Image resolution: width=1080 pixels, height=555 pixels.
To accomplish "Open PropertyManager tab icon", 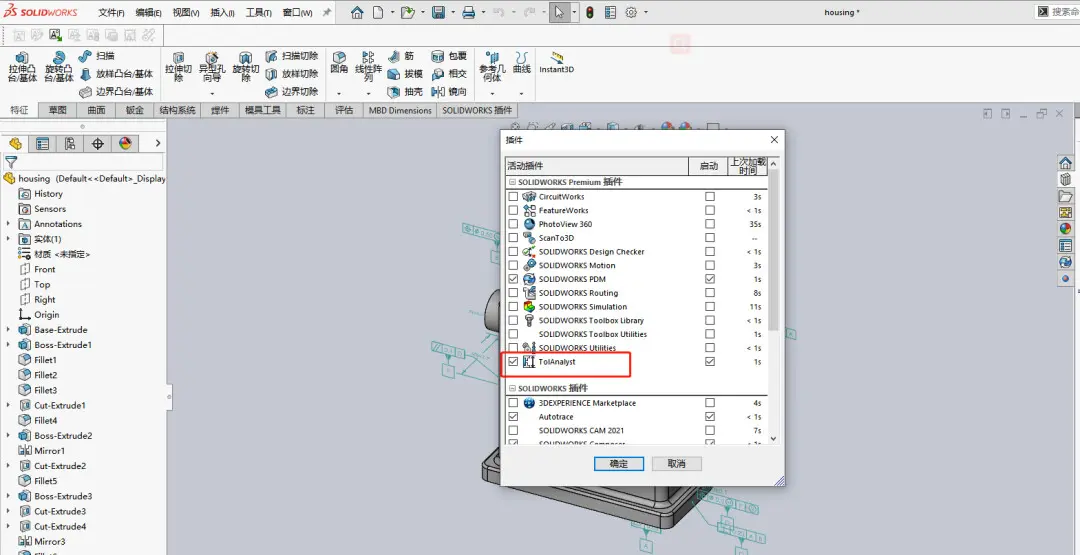I will [x=43, y=143].
